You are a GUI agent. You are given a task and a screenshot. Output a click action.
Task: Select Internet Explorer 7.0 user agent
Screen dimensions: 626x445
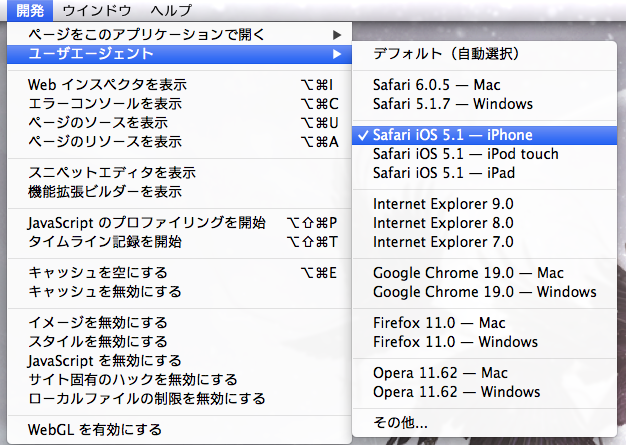[484, 242]
